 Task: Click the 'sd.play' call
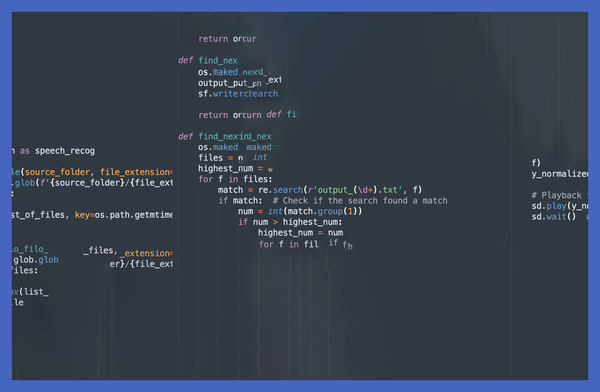549,206
